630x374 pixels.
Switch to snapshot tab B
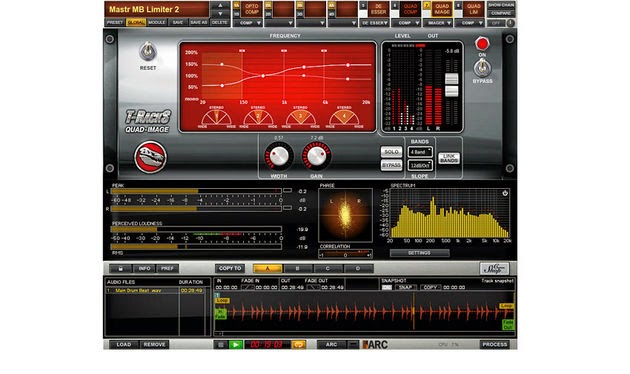coord(298,268)
